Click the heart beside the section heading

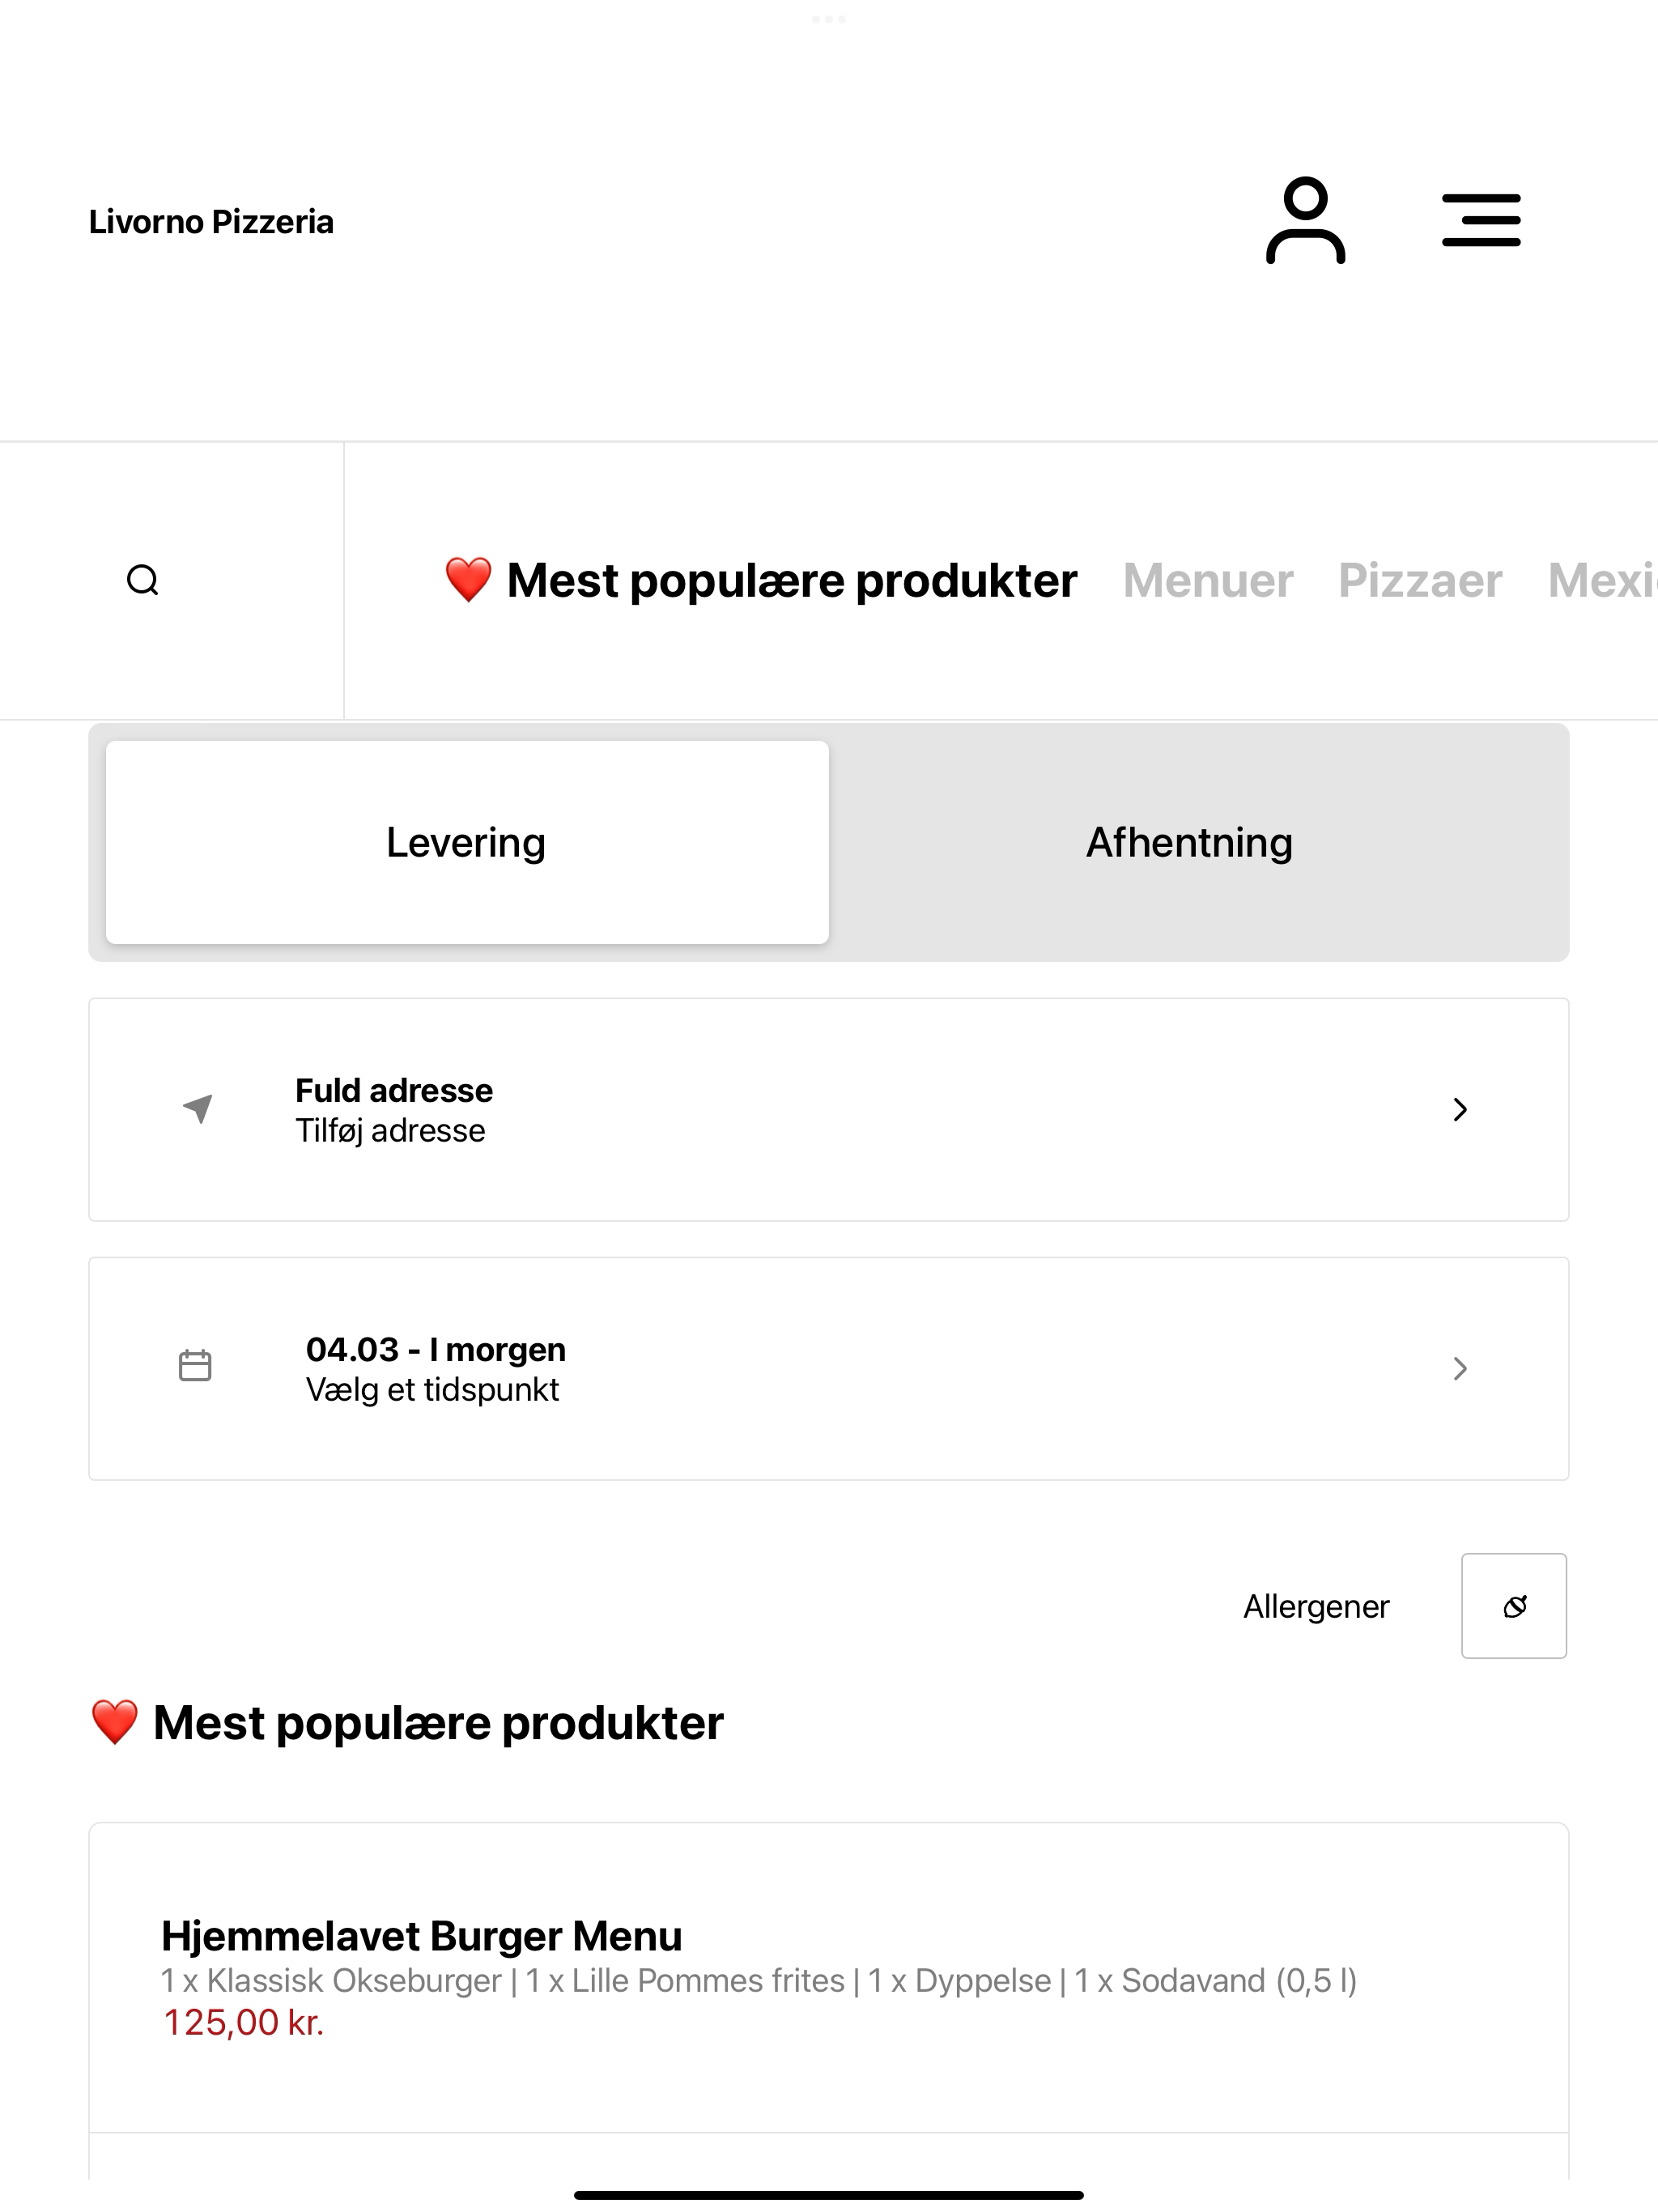(114, 1722)
